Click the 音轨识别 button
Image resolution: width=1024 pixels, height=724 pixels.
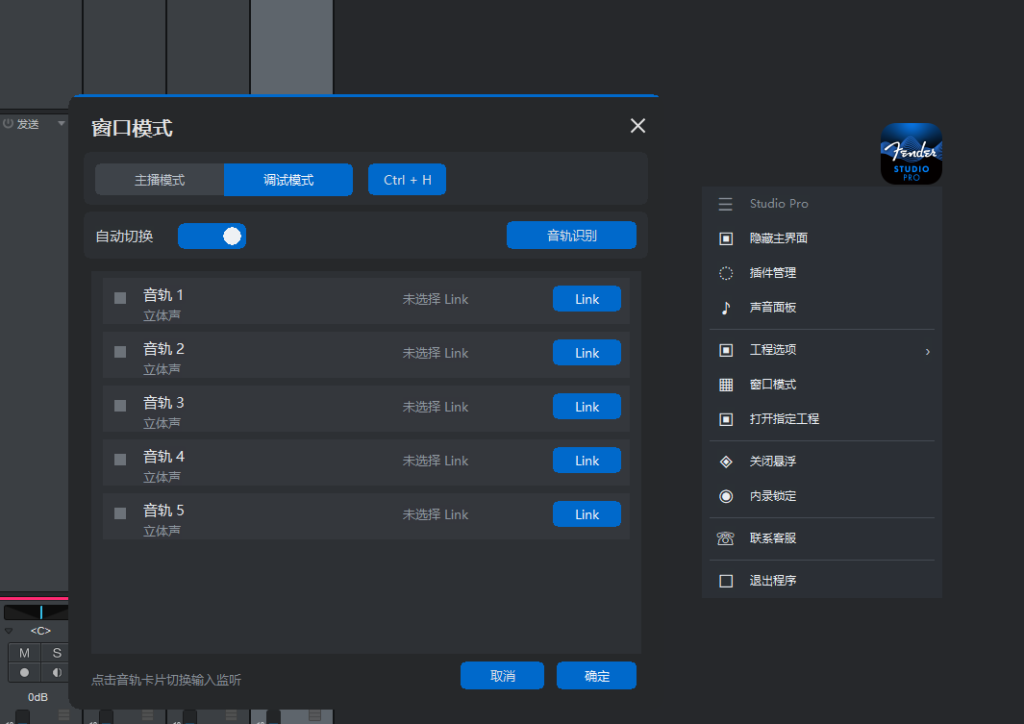[x=571, y=235]
